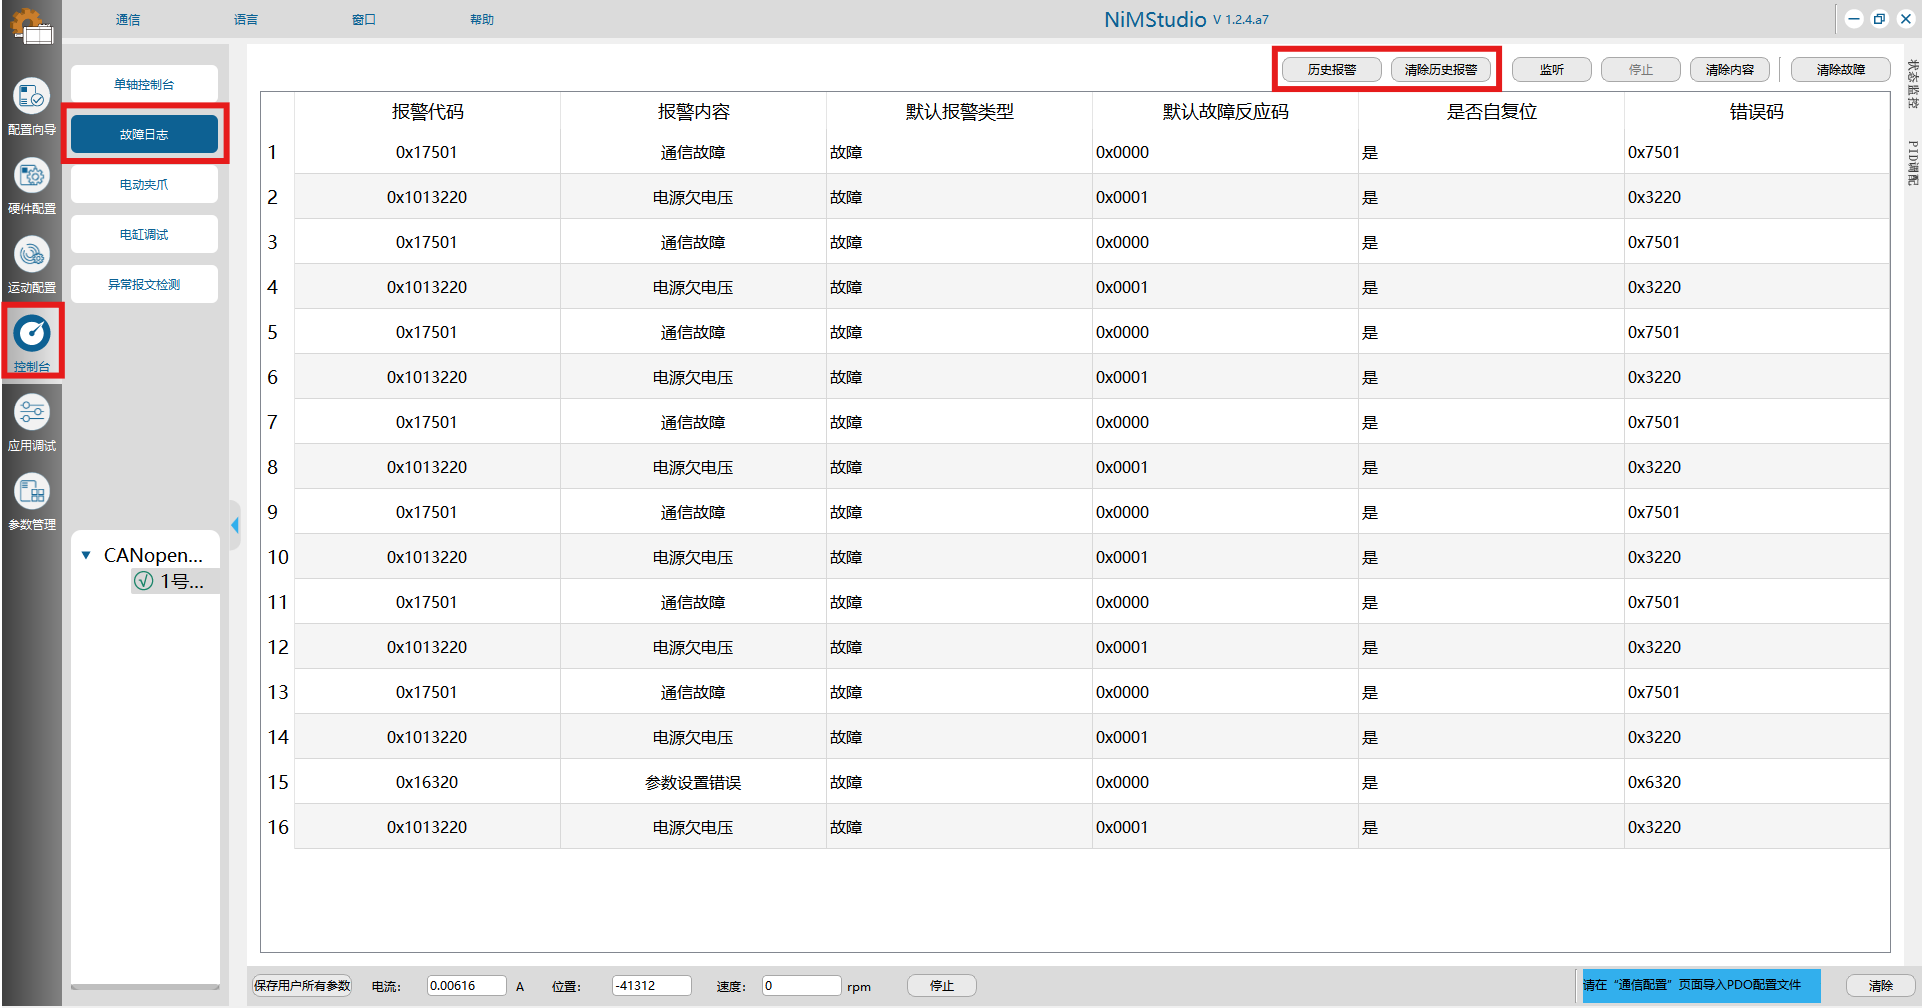This screenshot has height=1008, width=1922.
Task: Click the green status icon of node 1号
Action: pyautogui.click(x=144, y=581)
